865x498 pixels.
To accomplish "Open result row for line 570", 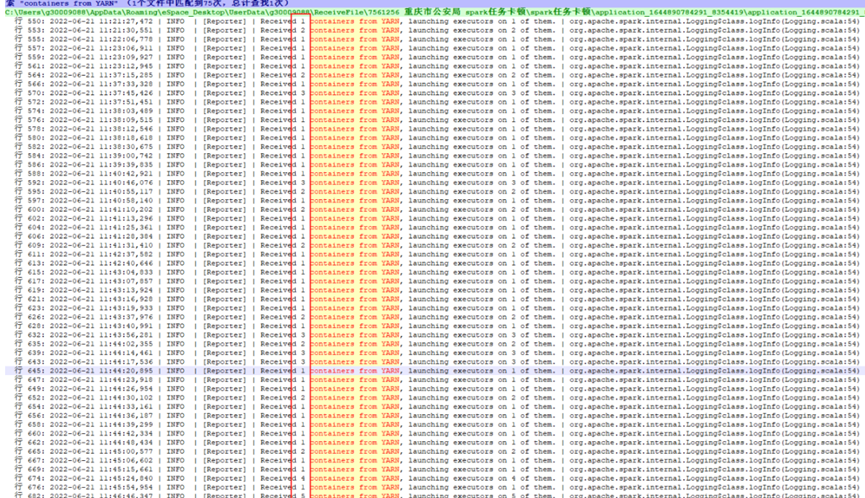I will (x=435, y=93).
